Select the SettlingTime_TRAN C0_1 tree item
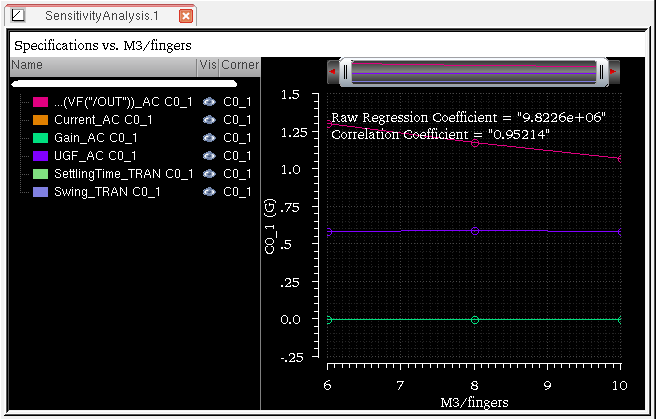The image size is (656, 419). (112, 174)
